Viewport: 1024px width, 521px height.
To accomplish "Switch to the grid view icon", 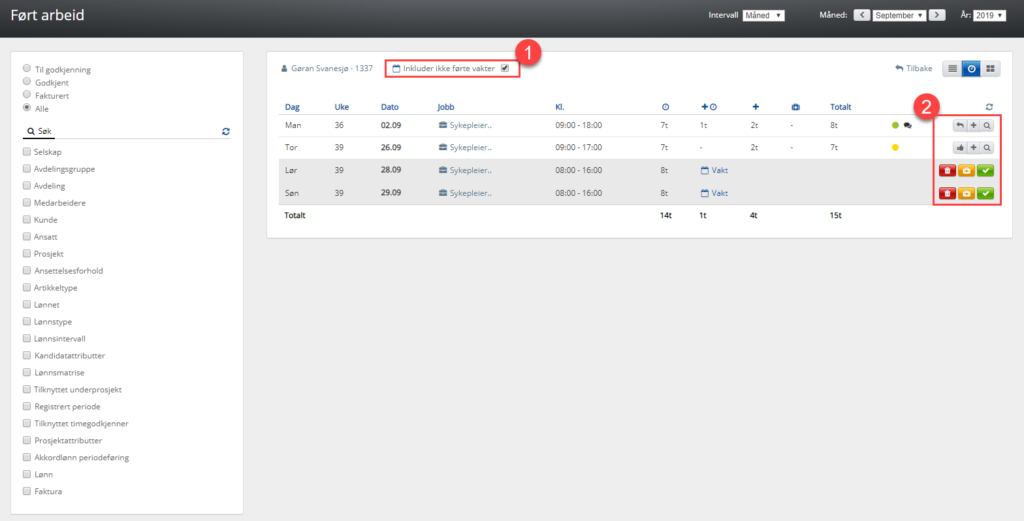I will pyautogui.click(x=990, y=69).
